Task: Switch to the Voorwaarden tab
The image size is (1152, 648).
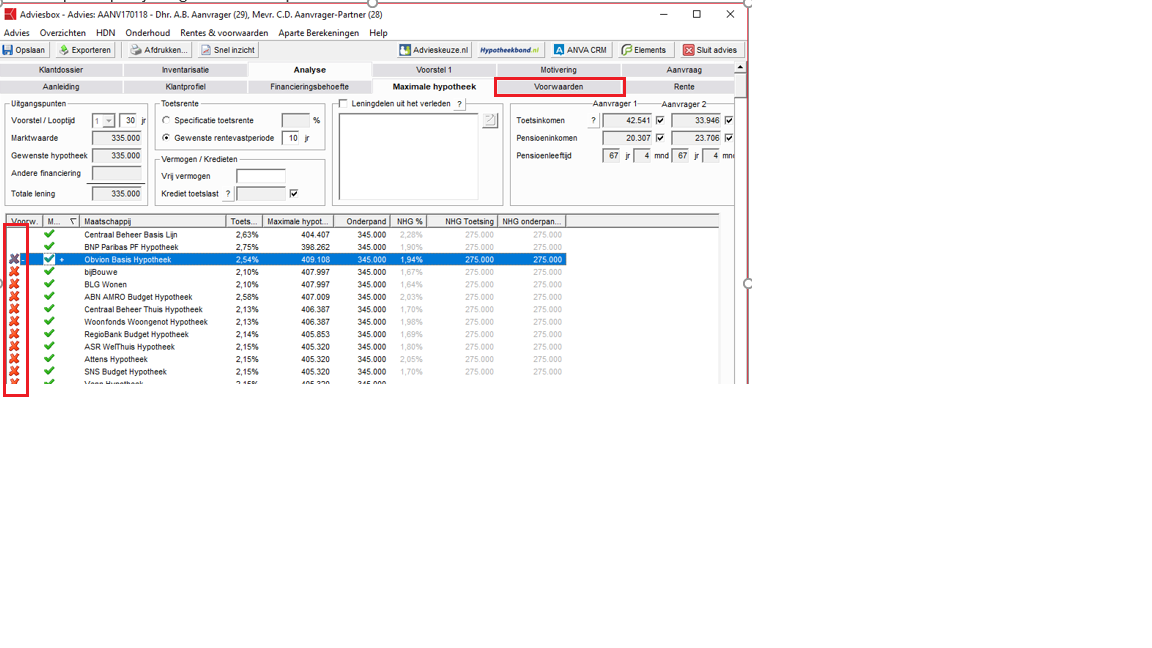Action: pos(558,87)
